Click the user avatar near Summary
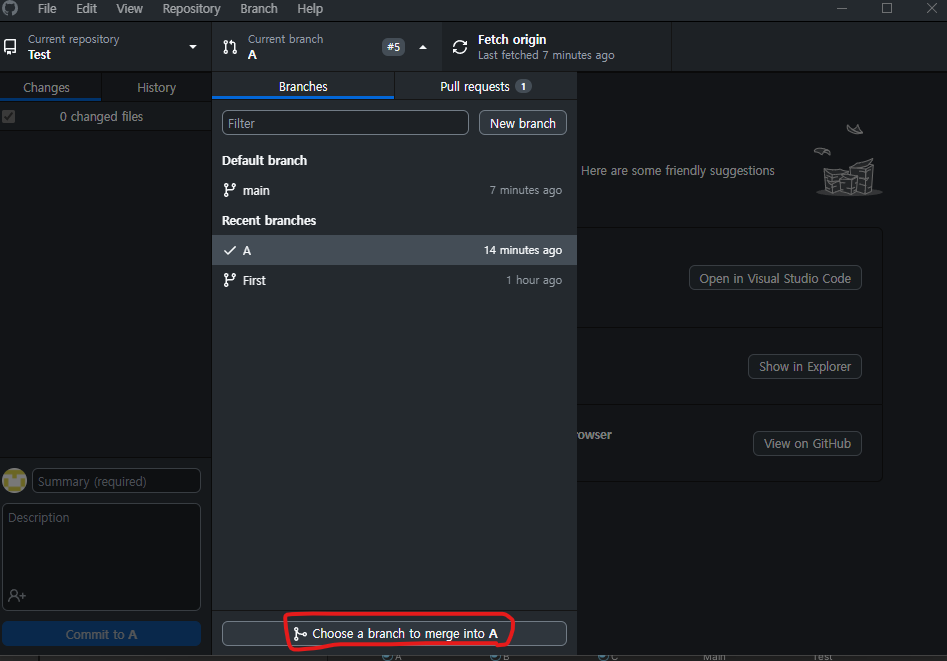This screenshot has width=947, height=661. (x=14, y=481)
